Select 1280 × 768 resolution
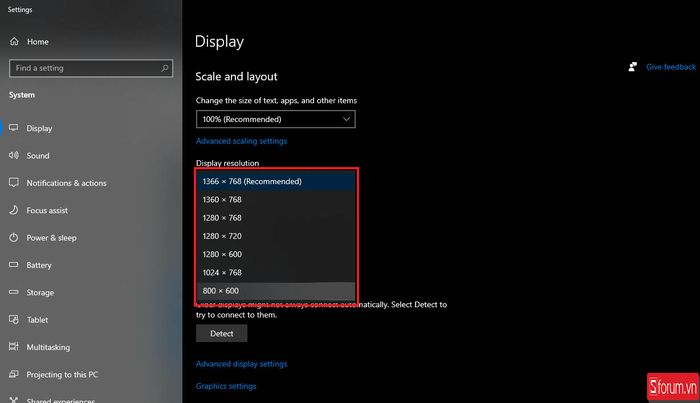 [276, 218]
